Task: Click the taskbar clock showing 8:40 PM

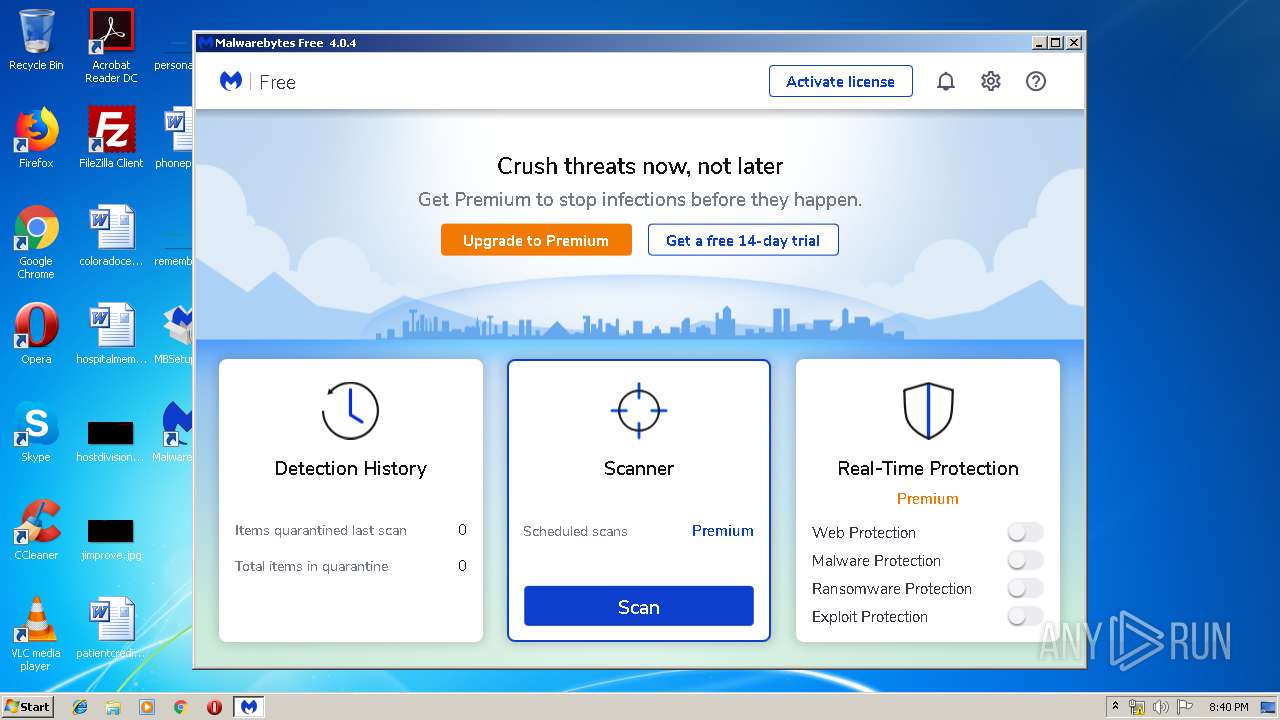Action: pyautogui.click(x=1228, y=707)
